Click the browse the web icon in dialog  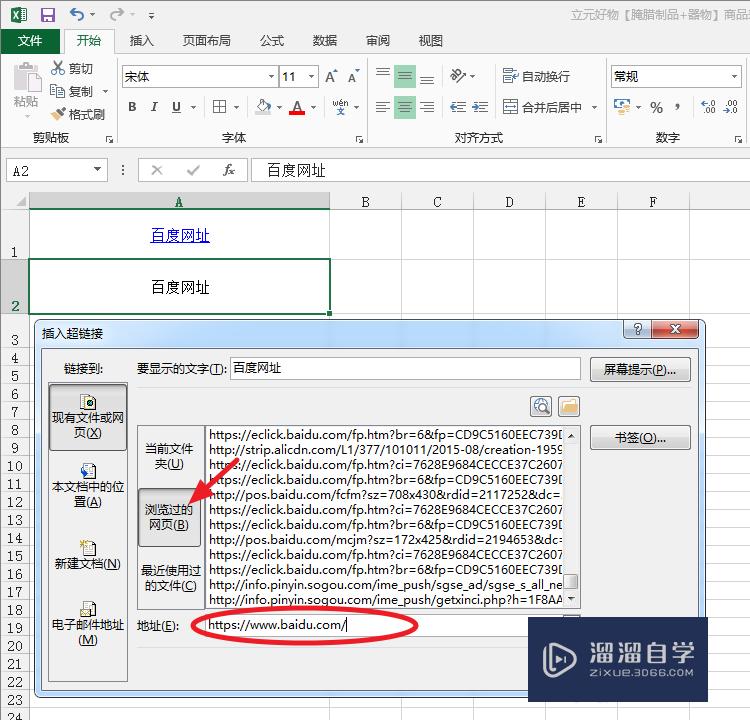(x=541, y=407)
